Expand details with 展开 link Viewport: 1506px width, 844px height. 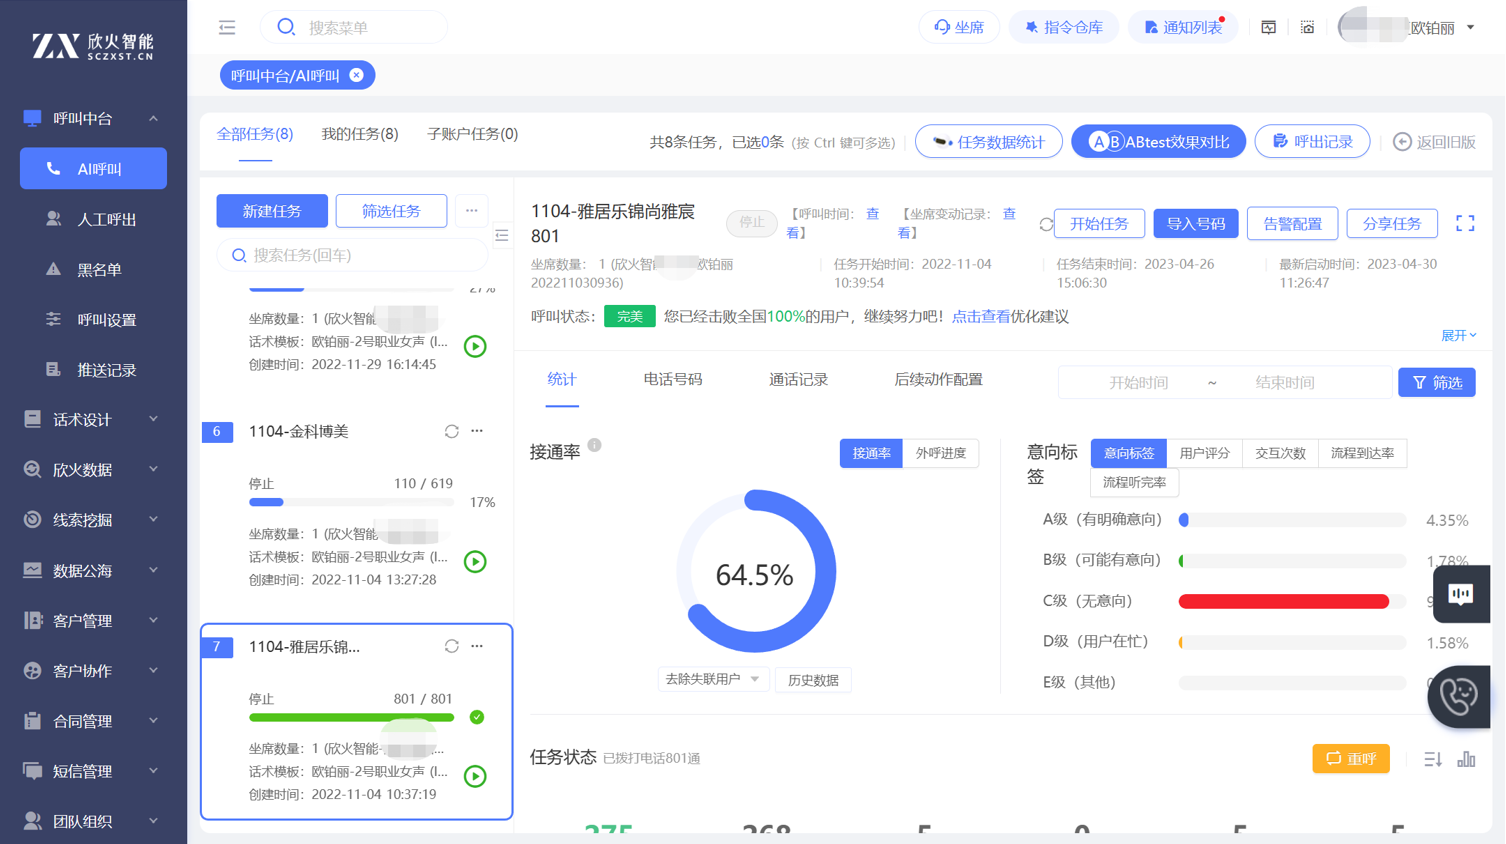click(1457, 336)
